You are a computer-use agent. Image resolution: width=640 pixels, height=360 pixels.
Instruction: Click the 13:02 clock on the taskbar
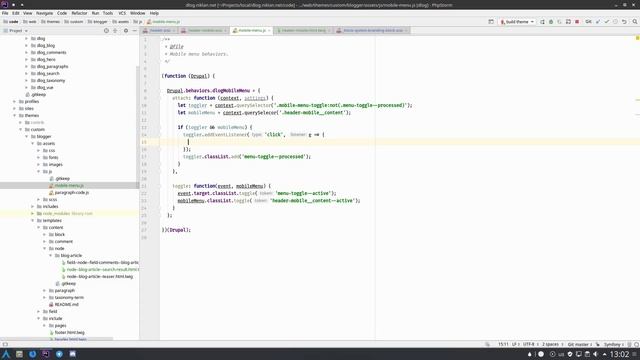pos(619,354)
